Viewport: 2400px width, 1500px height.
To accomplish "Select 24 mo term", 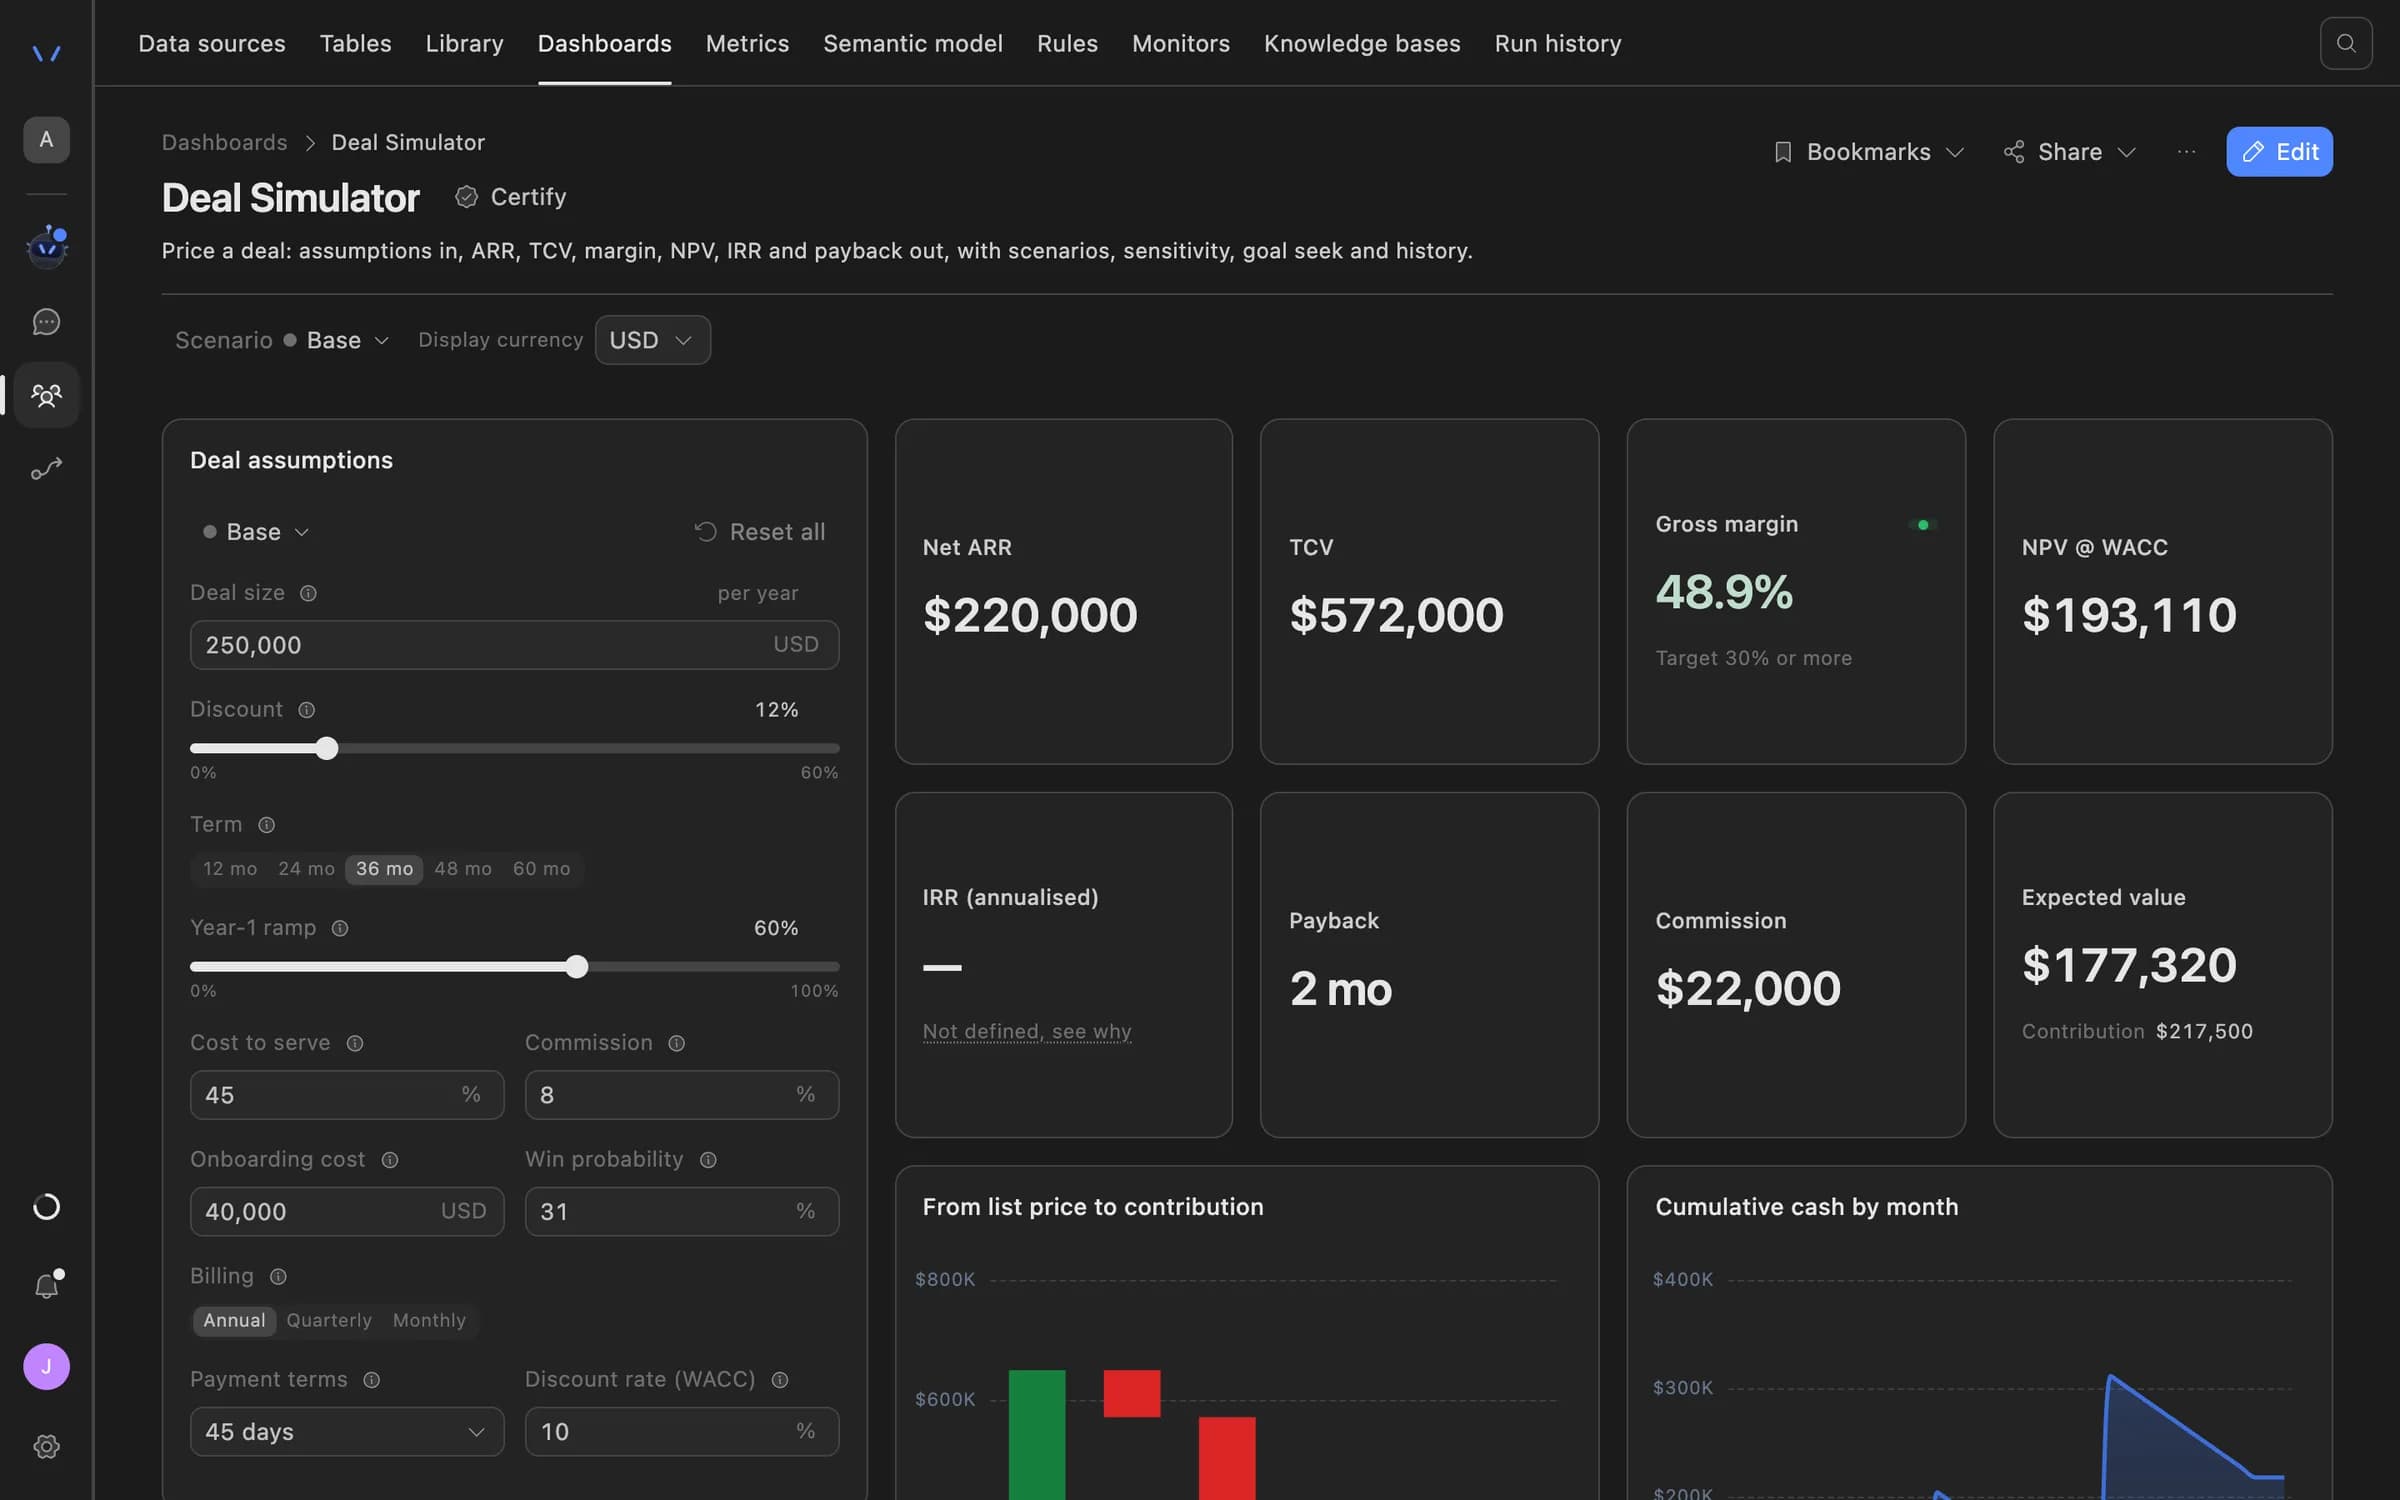I will click(306, 869).
